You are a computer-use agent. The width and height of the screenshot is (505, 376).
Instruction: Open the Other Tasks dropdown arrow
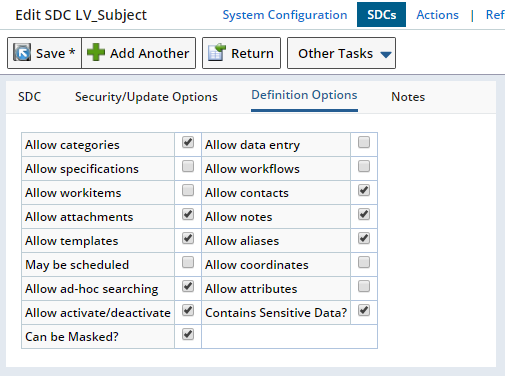[386, 54]
